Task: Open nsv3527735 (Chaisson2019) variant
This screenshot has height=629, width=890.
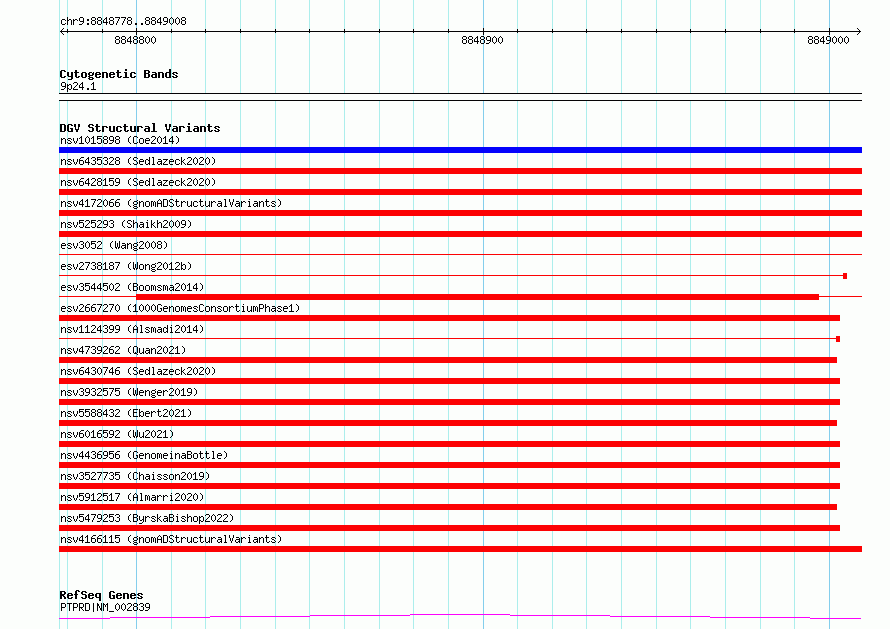Action: tap(135, 476)
